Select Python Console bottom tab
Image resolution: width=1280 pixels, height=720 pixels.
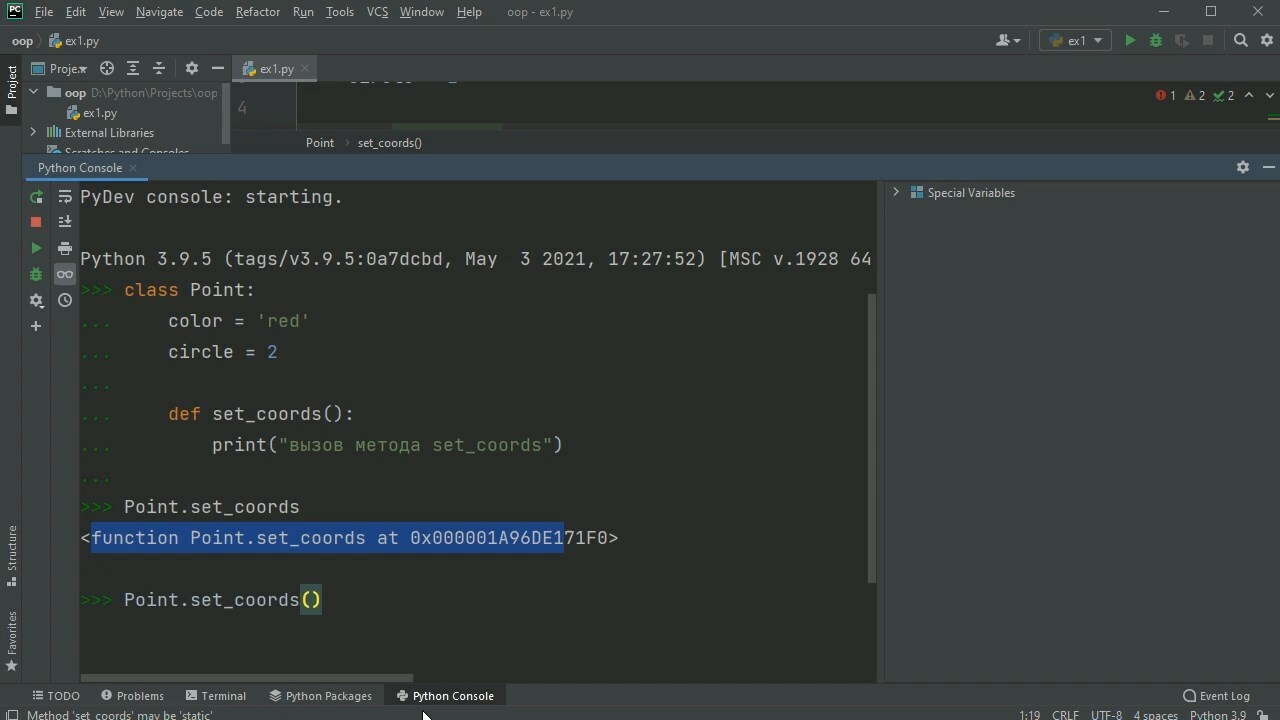click(x=445, y=696)
